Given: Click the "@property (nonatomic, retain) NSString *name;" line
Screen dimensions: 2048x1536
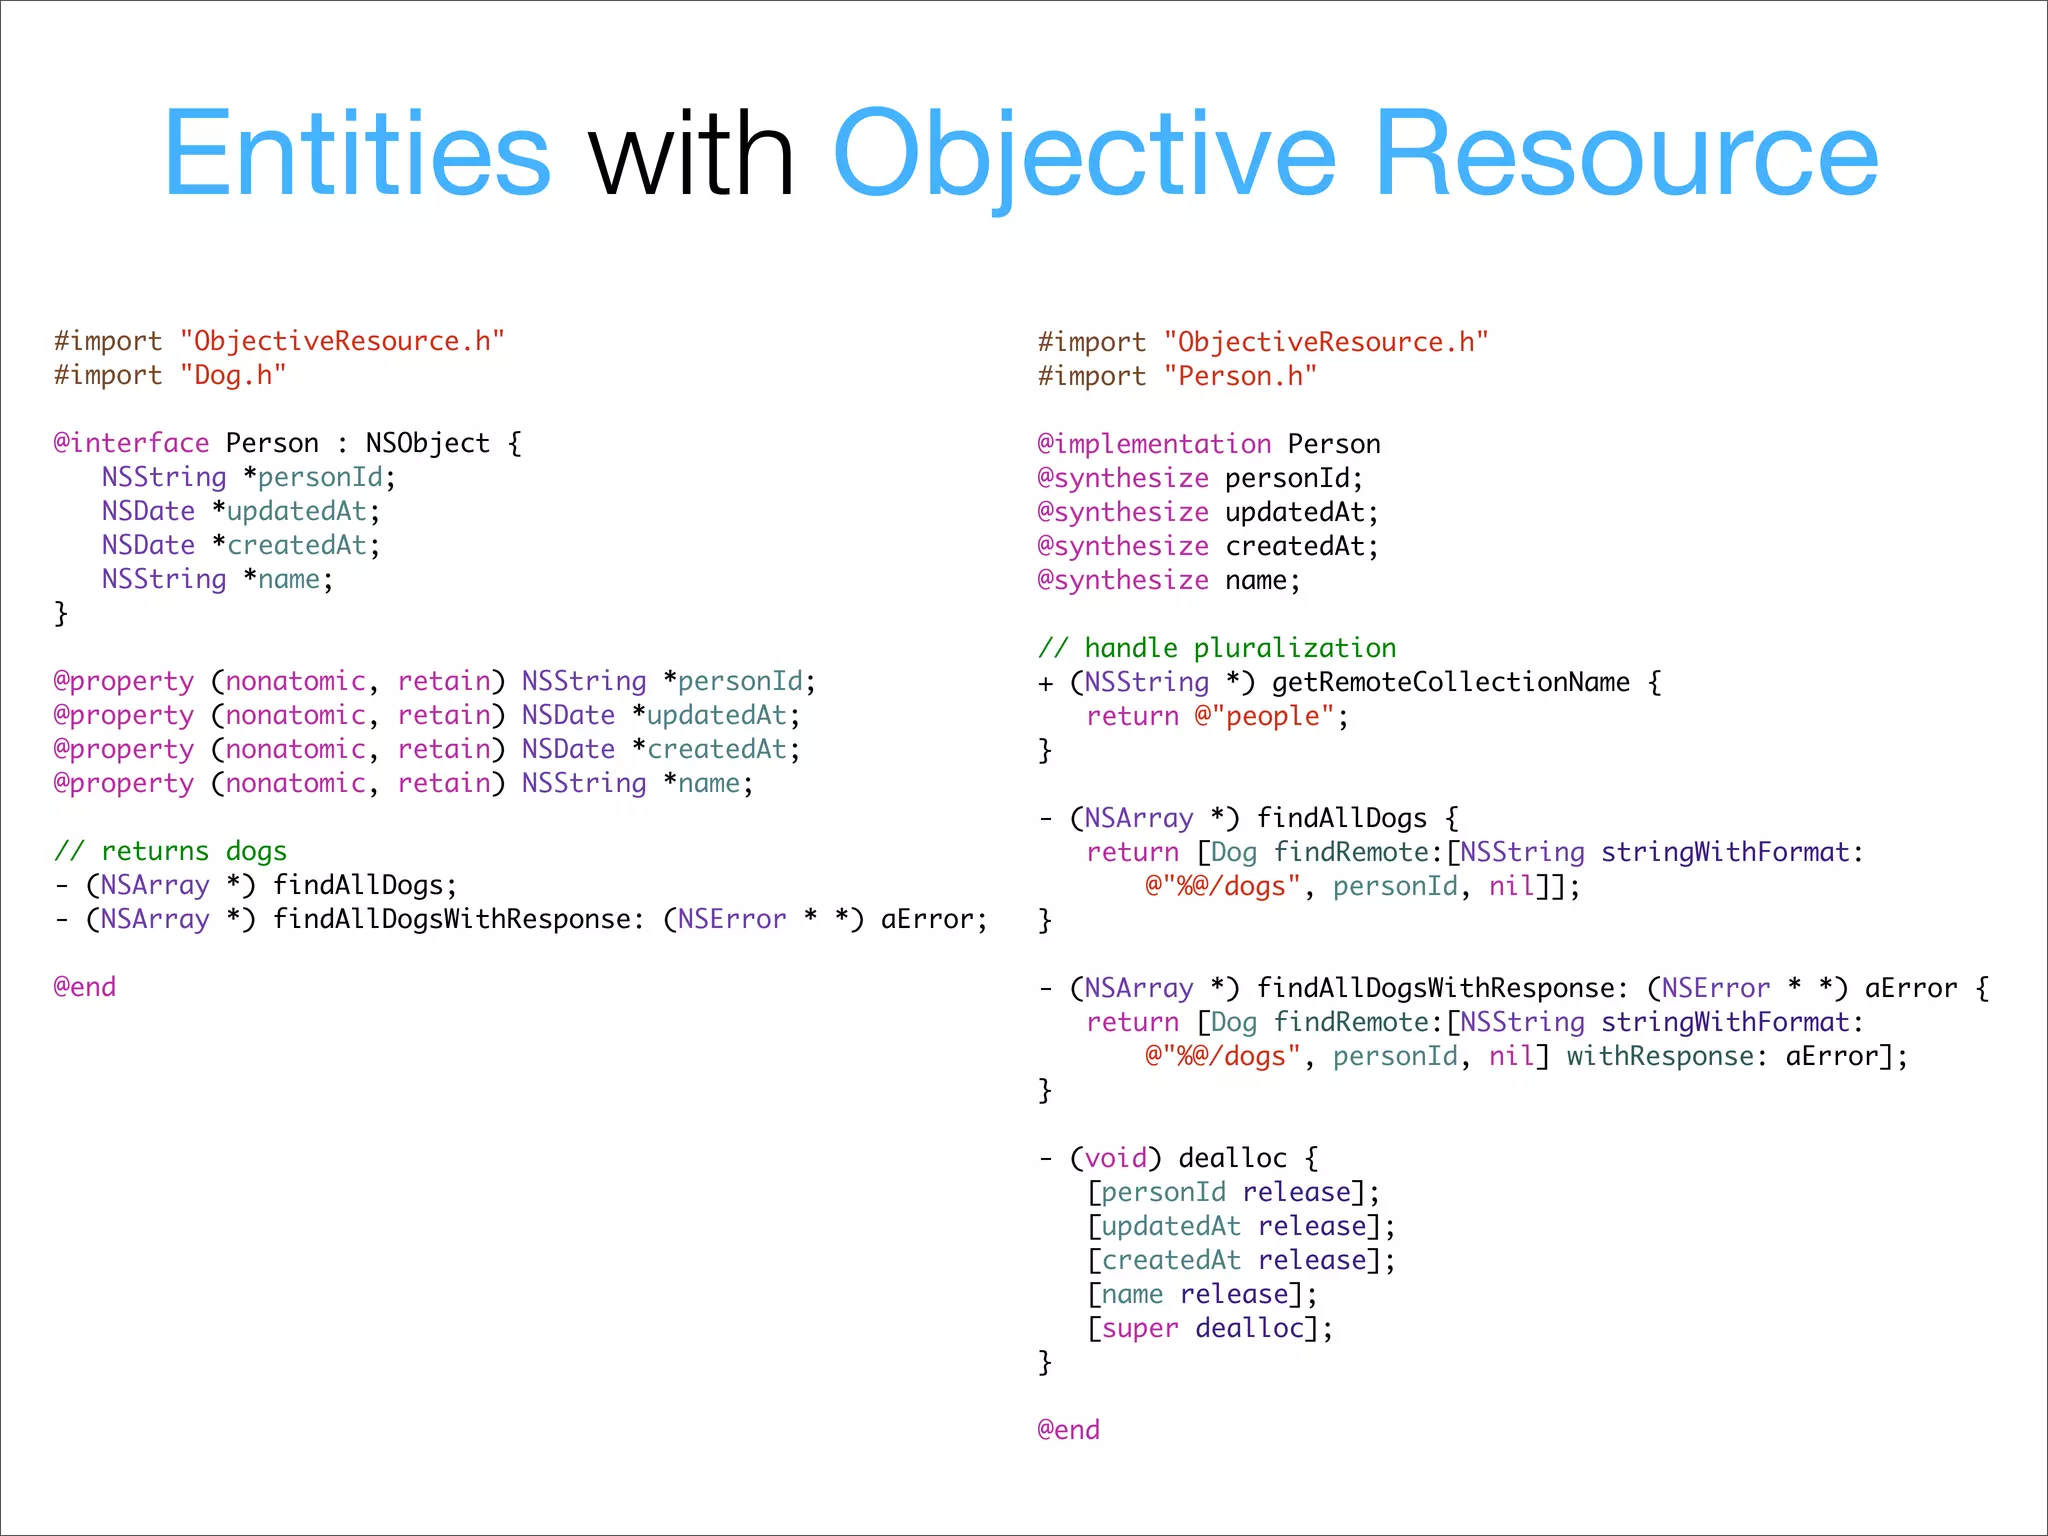Looking at the screenshot, I should pyautogui.click(x=404, y=784).
